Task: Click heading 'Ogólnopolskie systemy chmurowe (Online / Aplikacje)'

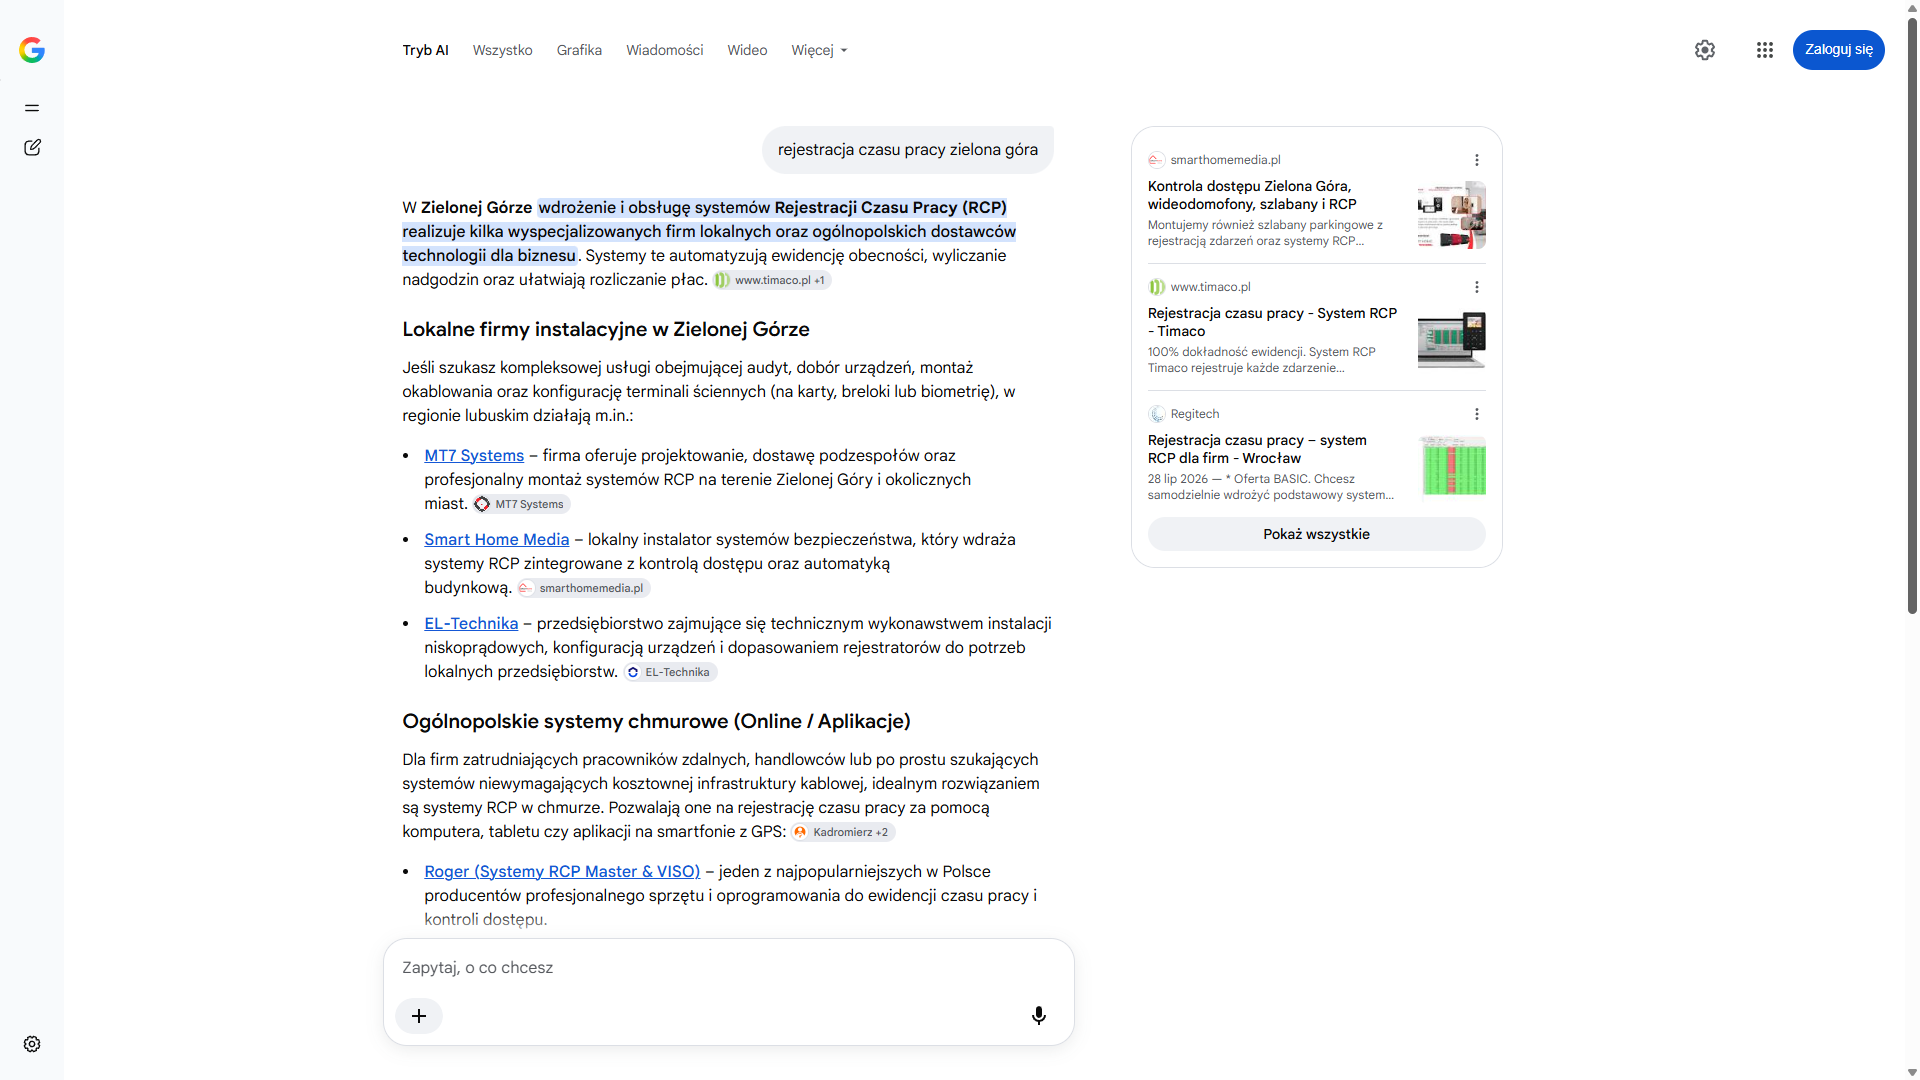Action: 656,722
